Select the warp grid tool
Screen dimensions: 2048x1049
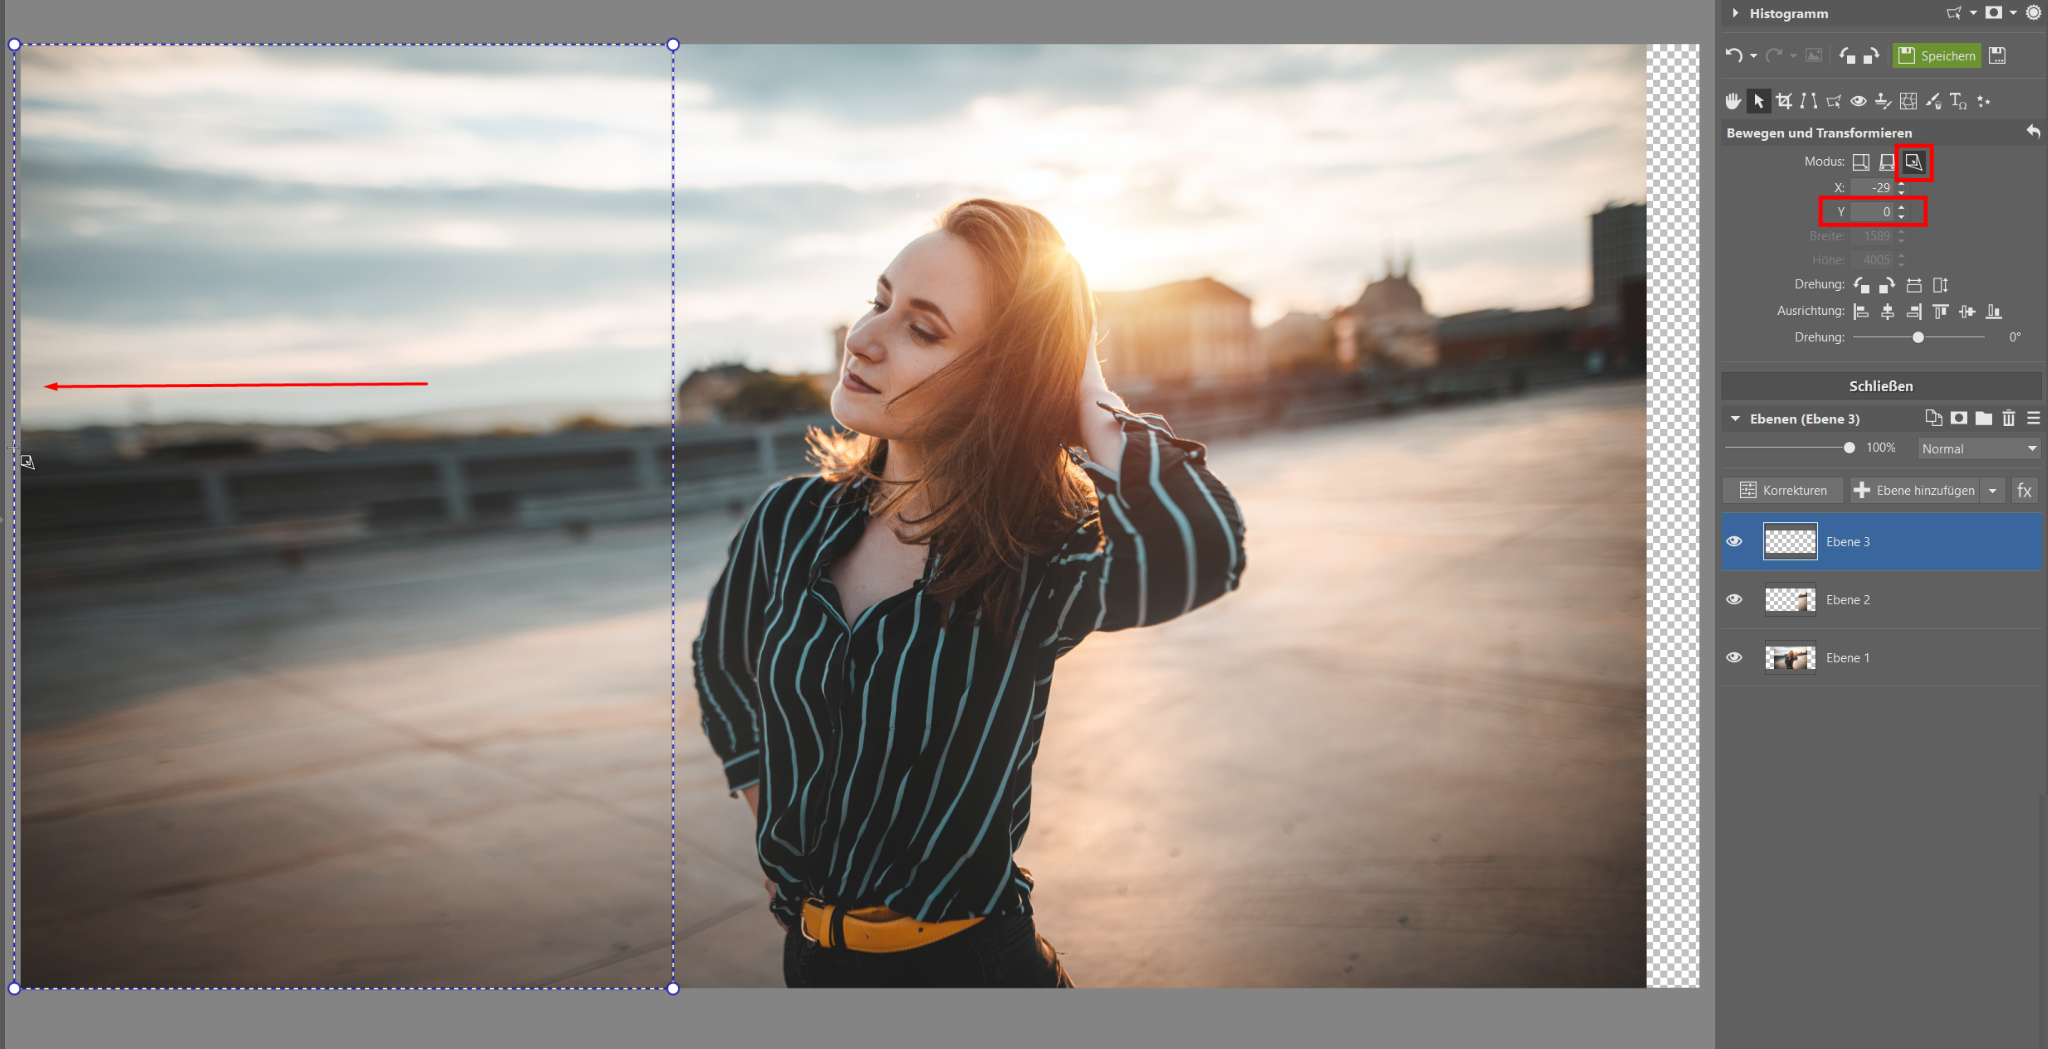point(1908,101)
